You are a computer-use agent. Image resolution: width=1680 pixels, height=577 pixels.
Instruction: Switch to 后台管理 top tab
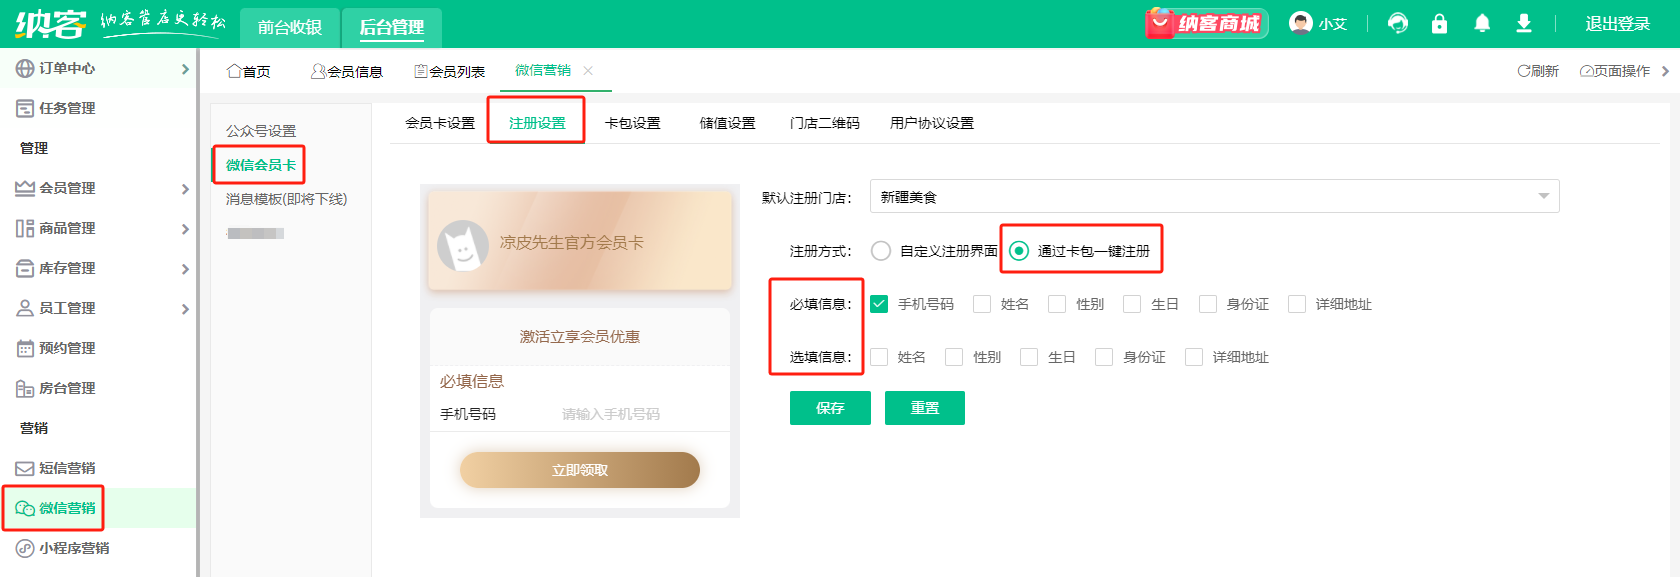392,27
